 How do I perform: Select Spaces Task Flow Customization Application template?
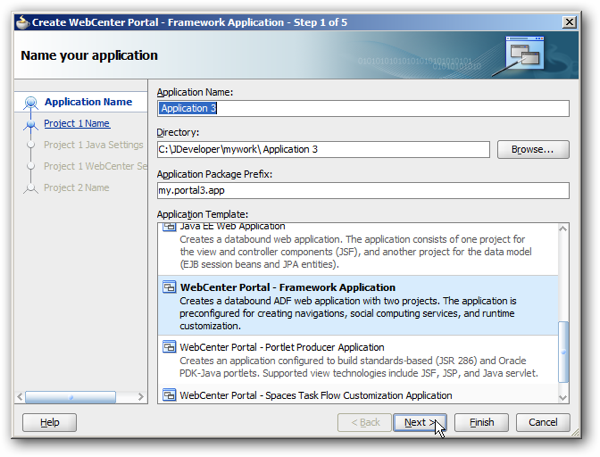click(x=358, y=395)
